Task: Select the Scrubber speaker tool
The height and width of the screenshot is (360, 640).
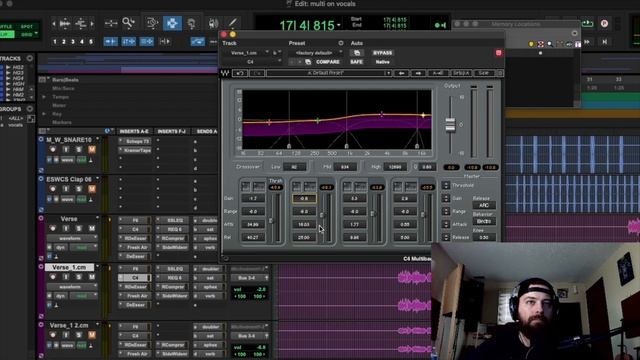Action: point(213,23)
